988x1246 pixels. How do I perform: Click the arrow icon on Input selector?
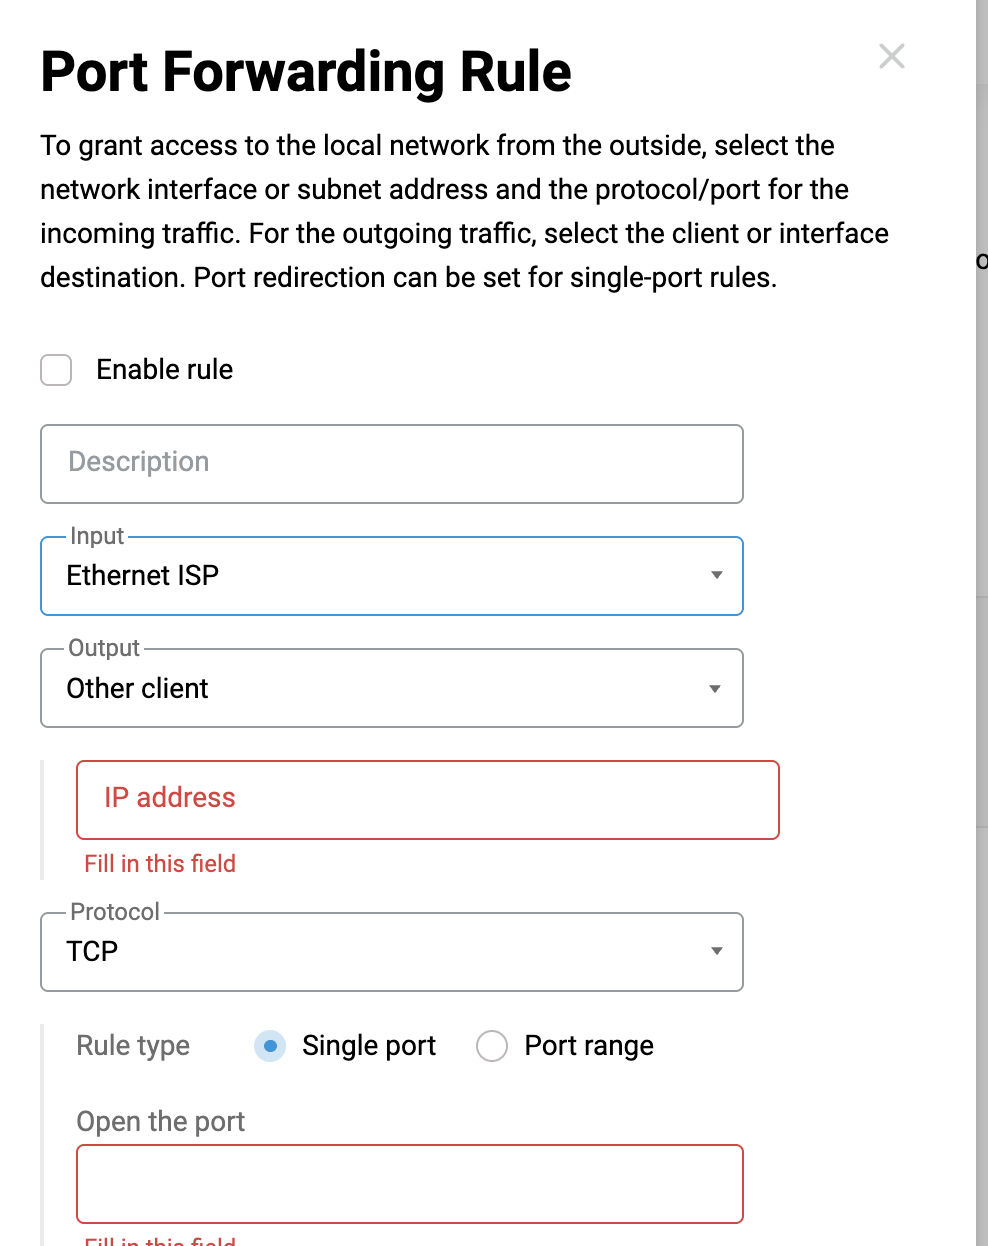click(716, 575)
